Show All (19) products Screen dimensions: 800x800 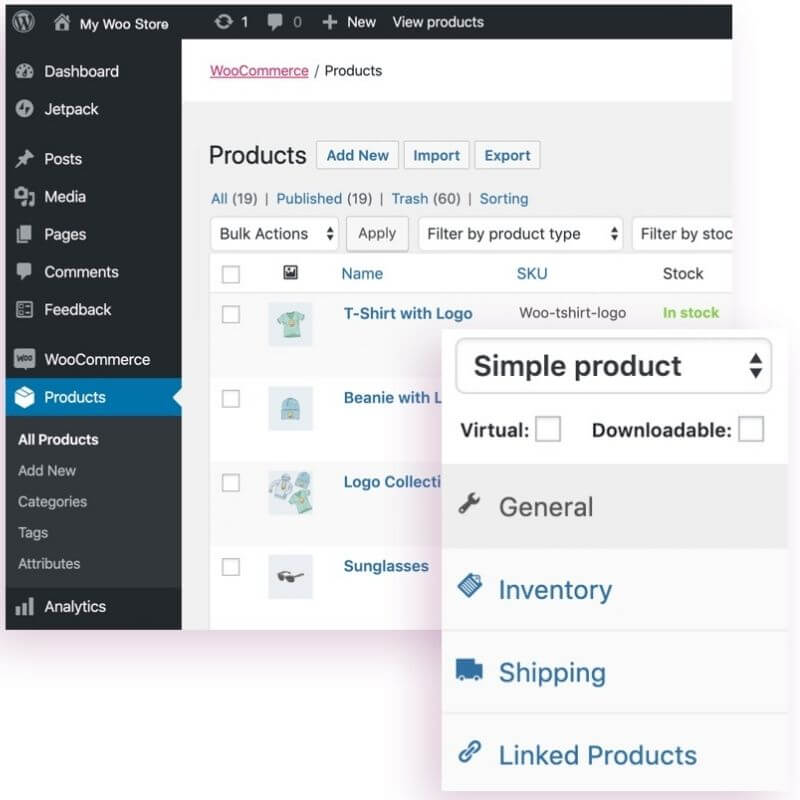pyautogui.click(x=234, y=198)
